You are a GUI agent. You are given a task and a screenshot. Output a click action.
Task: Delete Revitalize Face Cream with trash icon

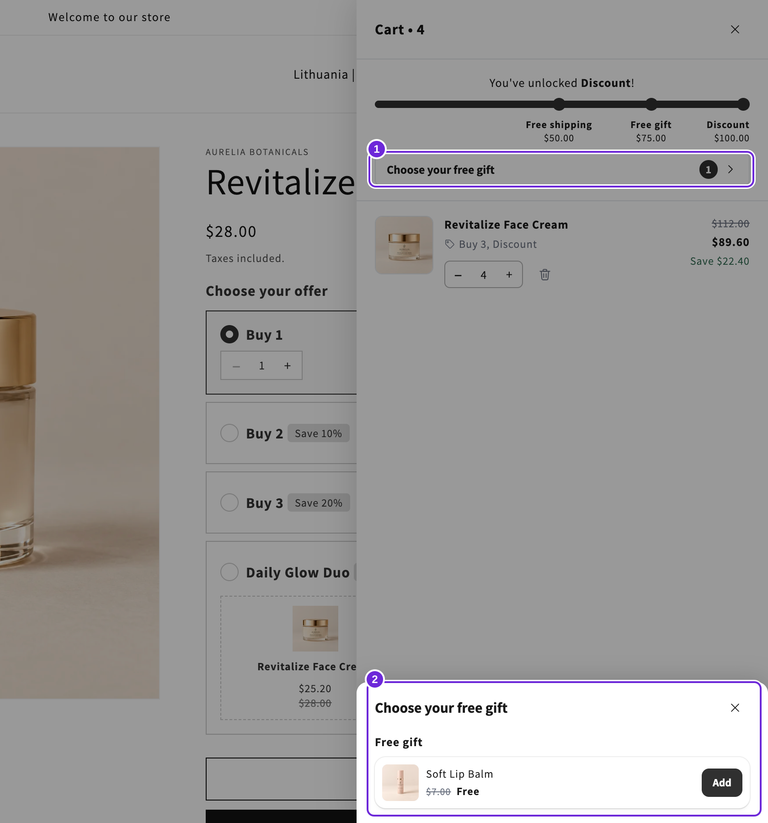545,275
